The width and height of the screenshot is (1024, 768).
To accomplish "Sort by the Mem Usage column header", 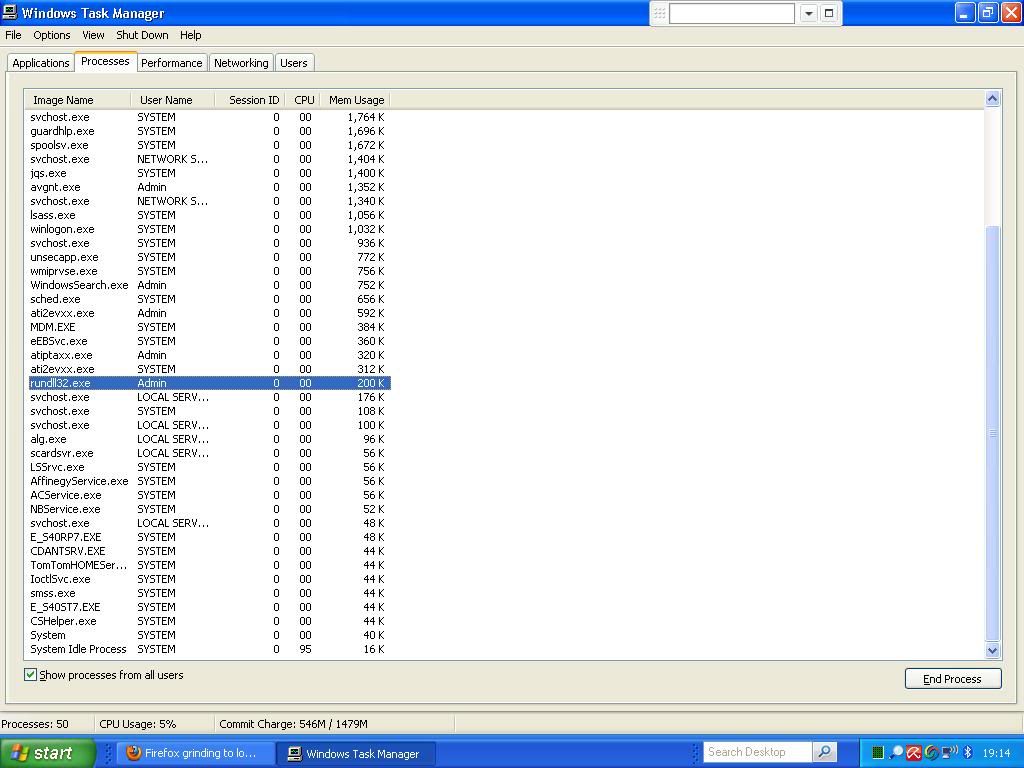I will [x=356, y=100].
